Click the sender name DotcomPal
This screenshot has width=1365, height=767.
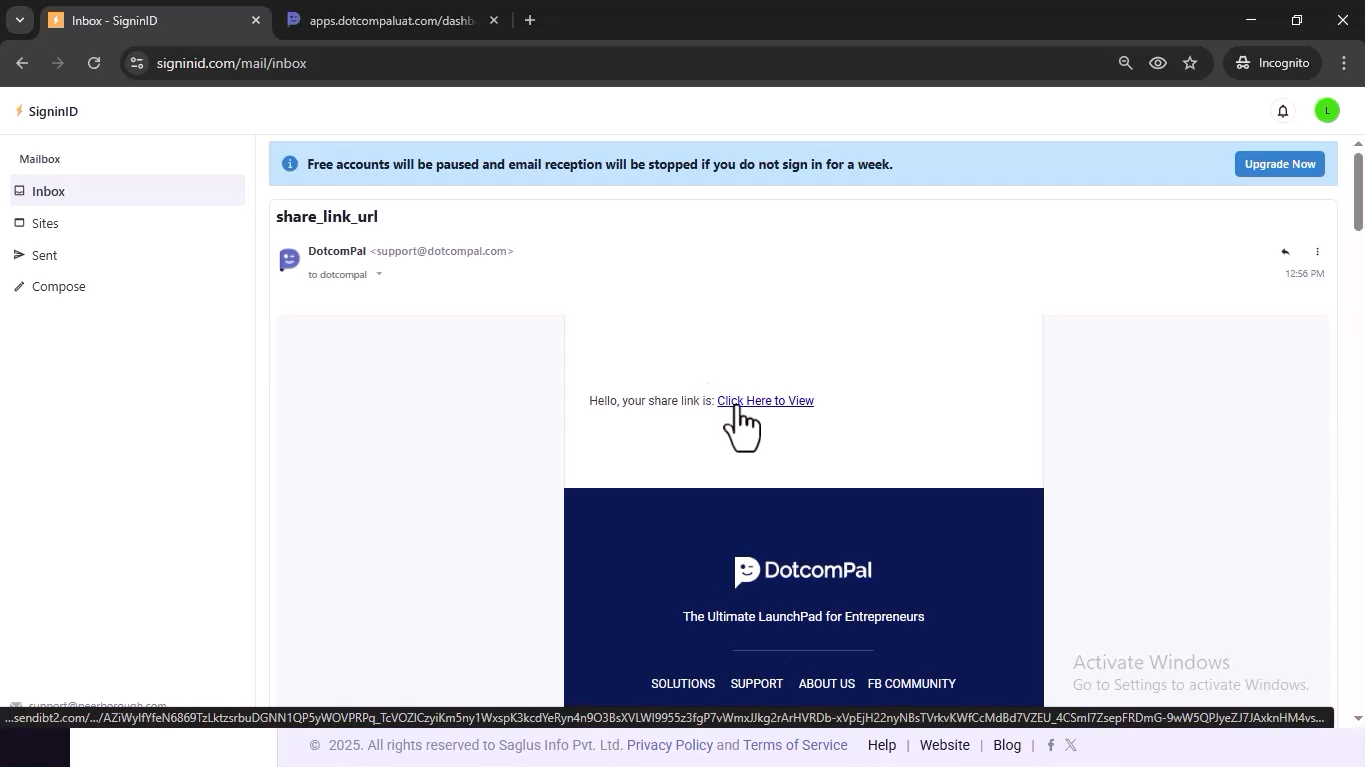tap(337, 251)
